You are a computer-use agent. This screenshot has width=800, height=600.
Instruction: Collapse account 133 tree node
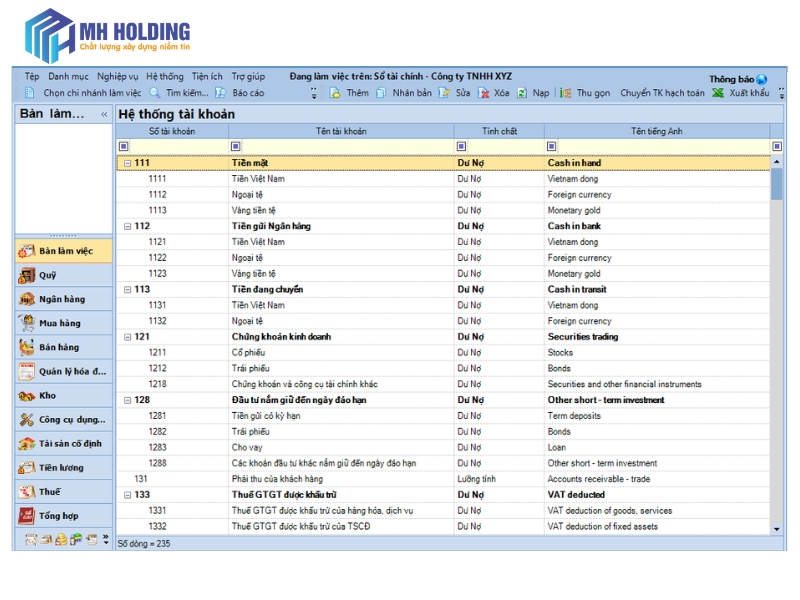[128, 495]
